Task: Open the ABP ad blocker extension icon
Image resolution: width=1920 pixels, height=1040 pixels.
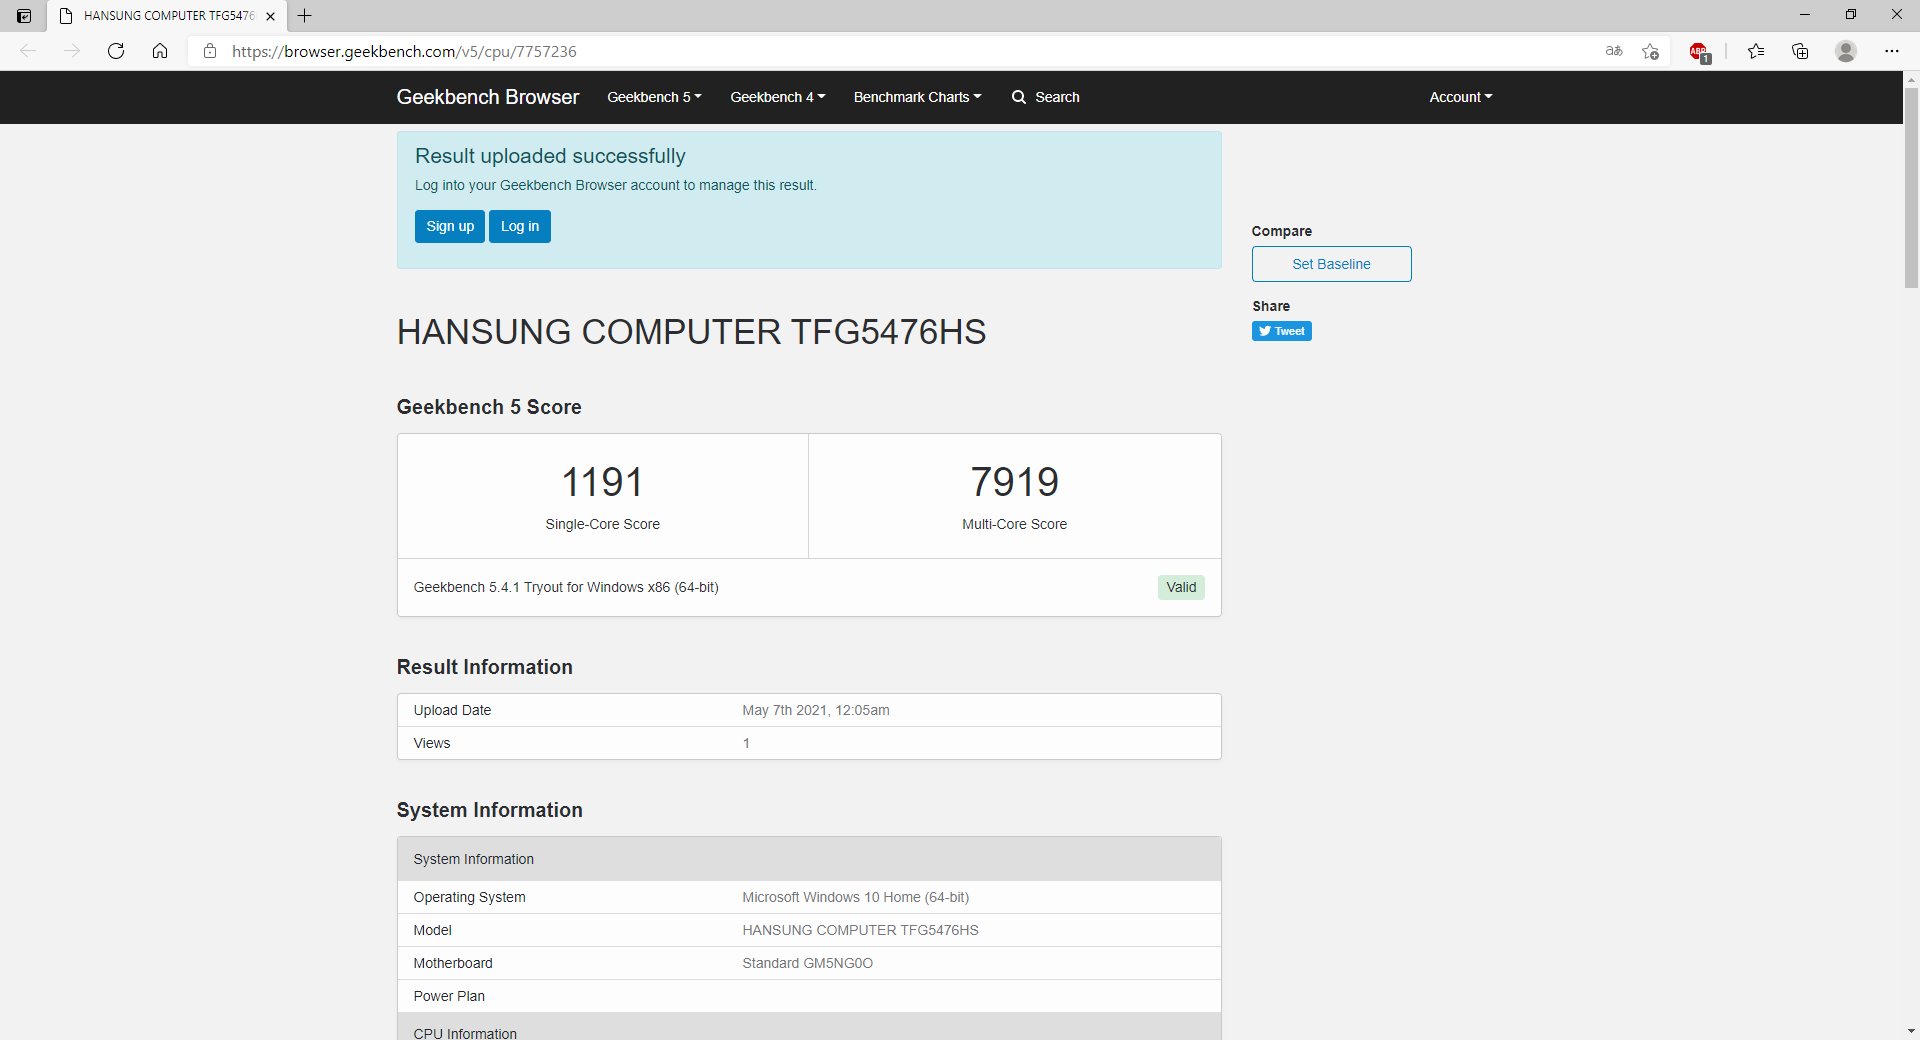Action: (x=1699, y=52)
